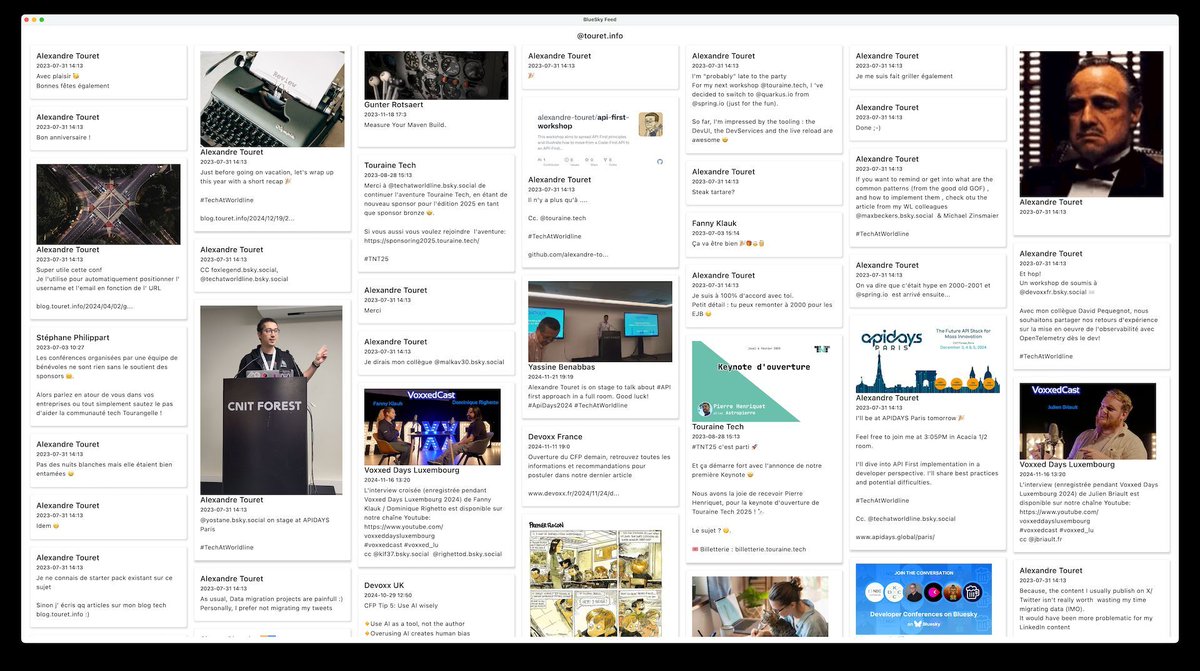The width and height of the screenshot is (1200, 671).
Task: Click the #TechAtWorldline hashtag in the api-first workshop post
Action: [555, 236]
